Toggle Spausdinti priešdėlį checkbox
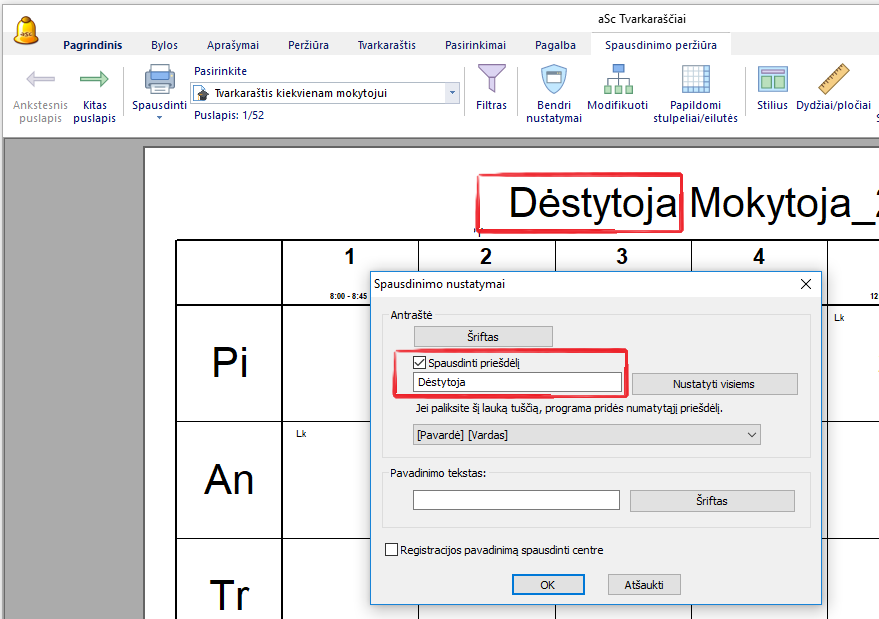The width and height of the screenshot is (879, 619). pos(421,363)
